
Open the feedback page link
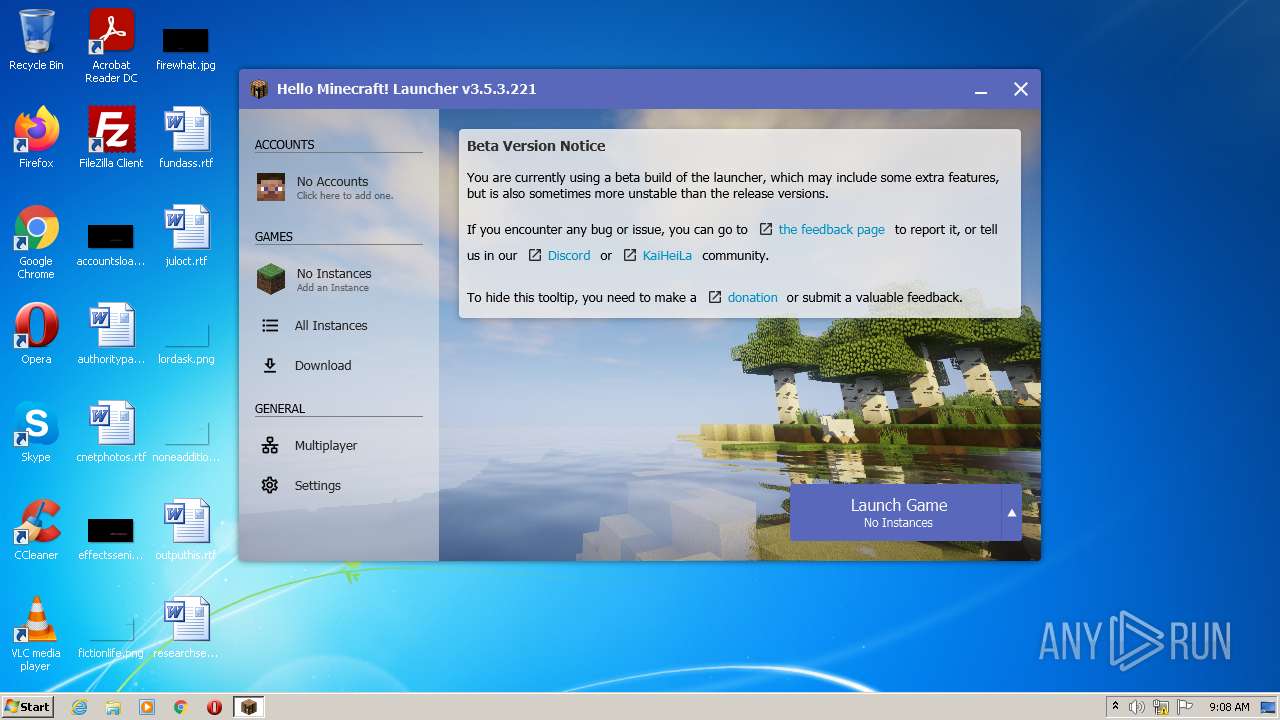pyautogui.click(x=831, y=229)
